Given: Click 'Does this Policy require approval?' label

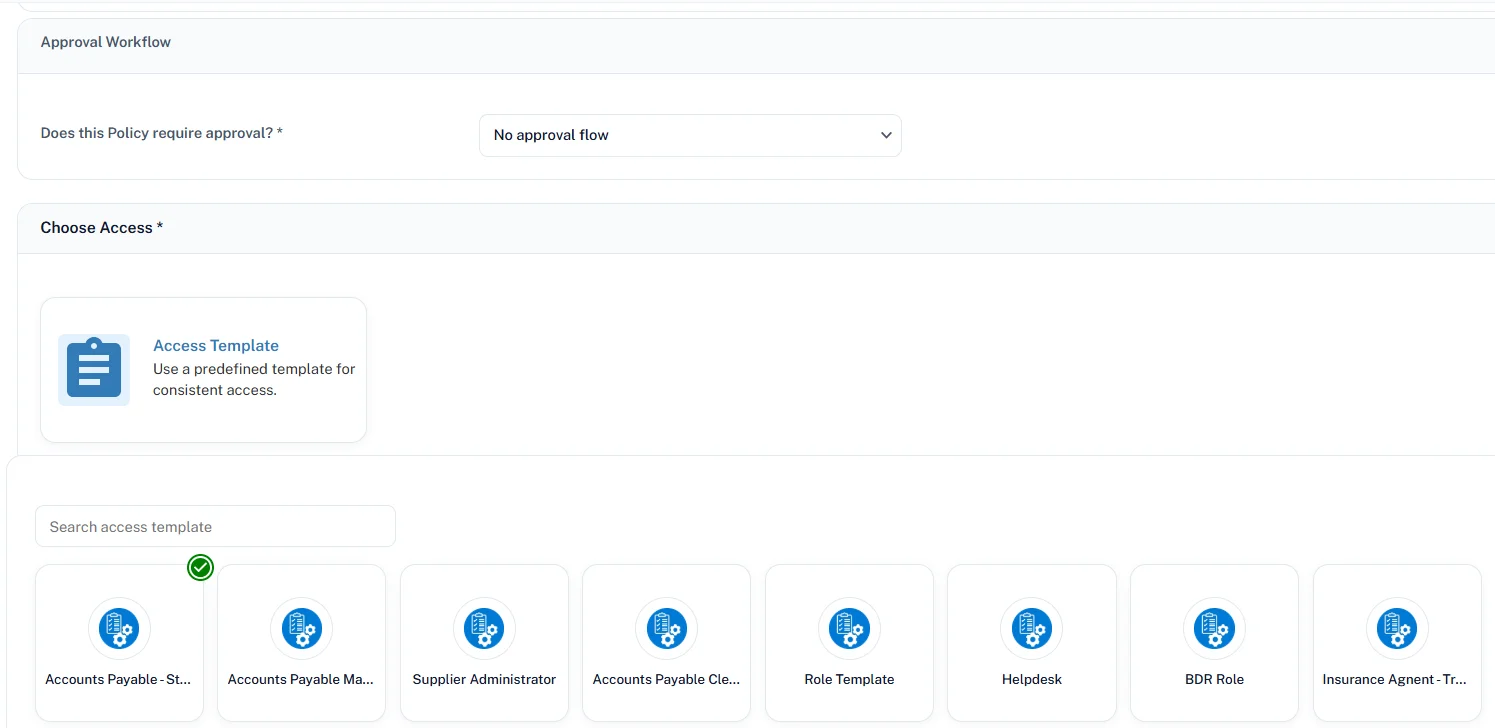Looking at the screenshot, I should tap(161, 132).
